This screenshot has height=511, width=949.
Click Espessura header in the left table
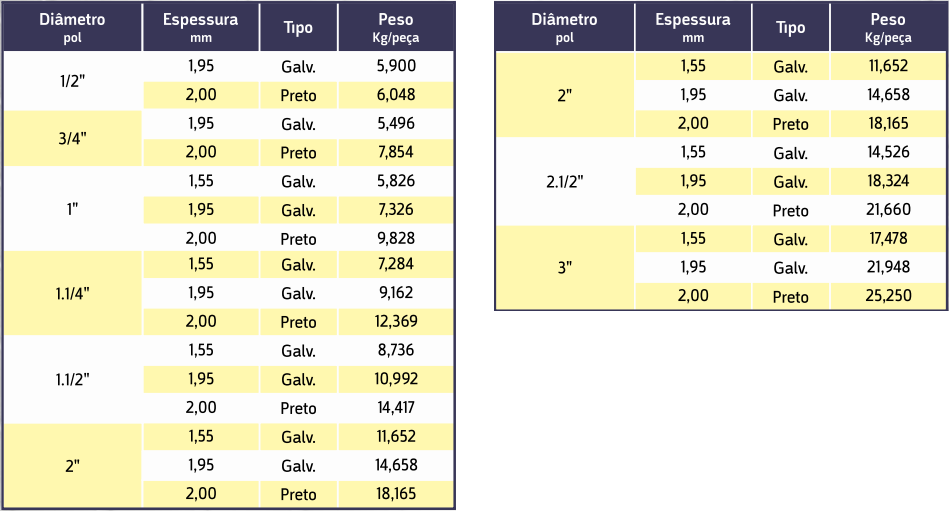coord(200,27)
